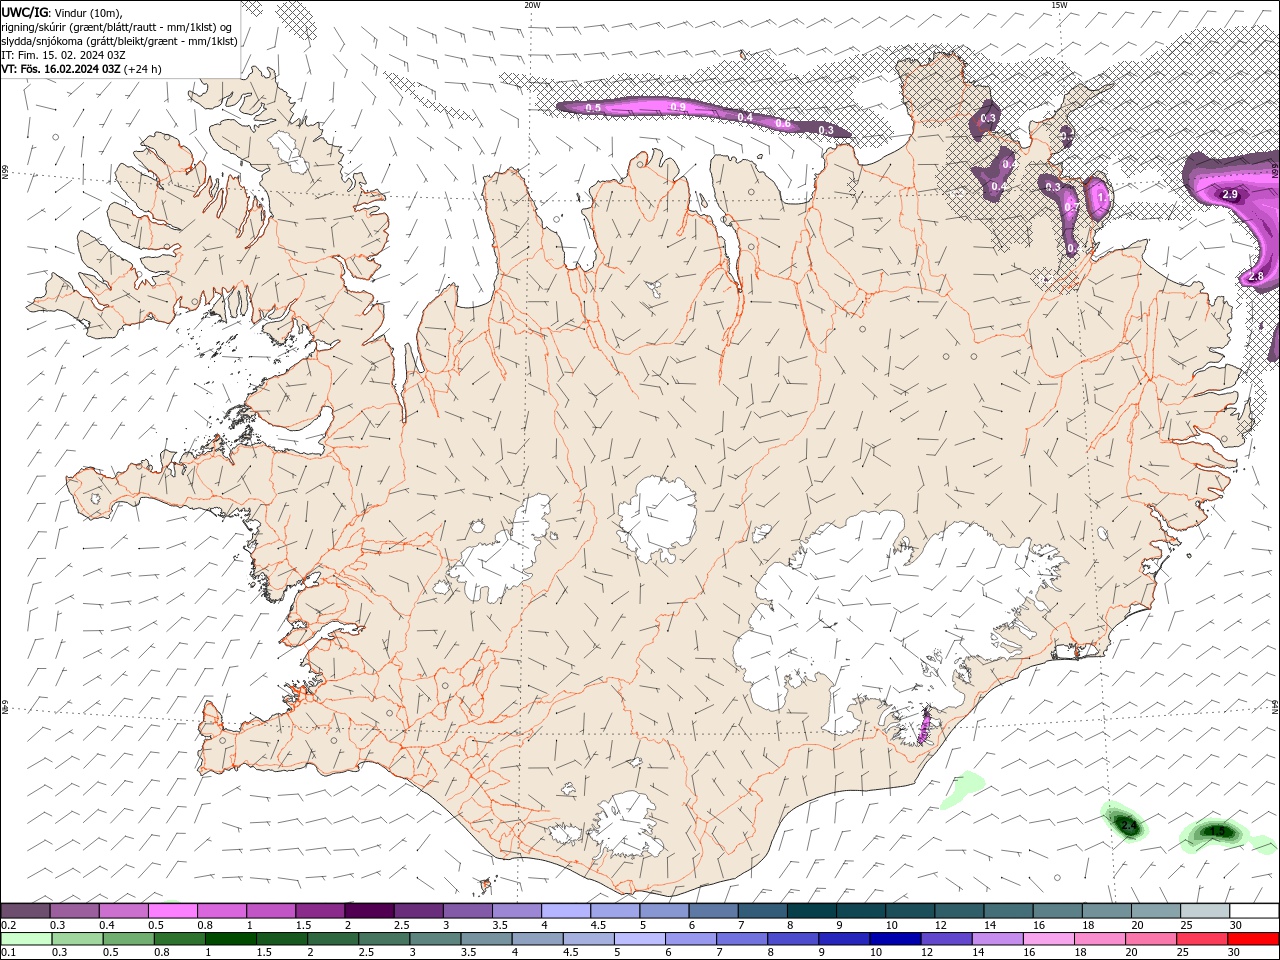
Task: Click the "VT: Fös. 16.02.2024 03Z (+24 h)" line
Action: [x=81, y=69]
